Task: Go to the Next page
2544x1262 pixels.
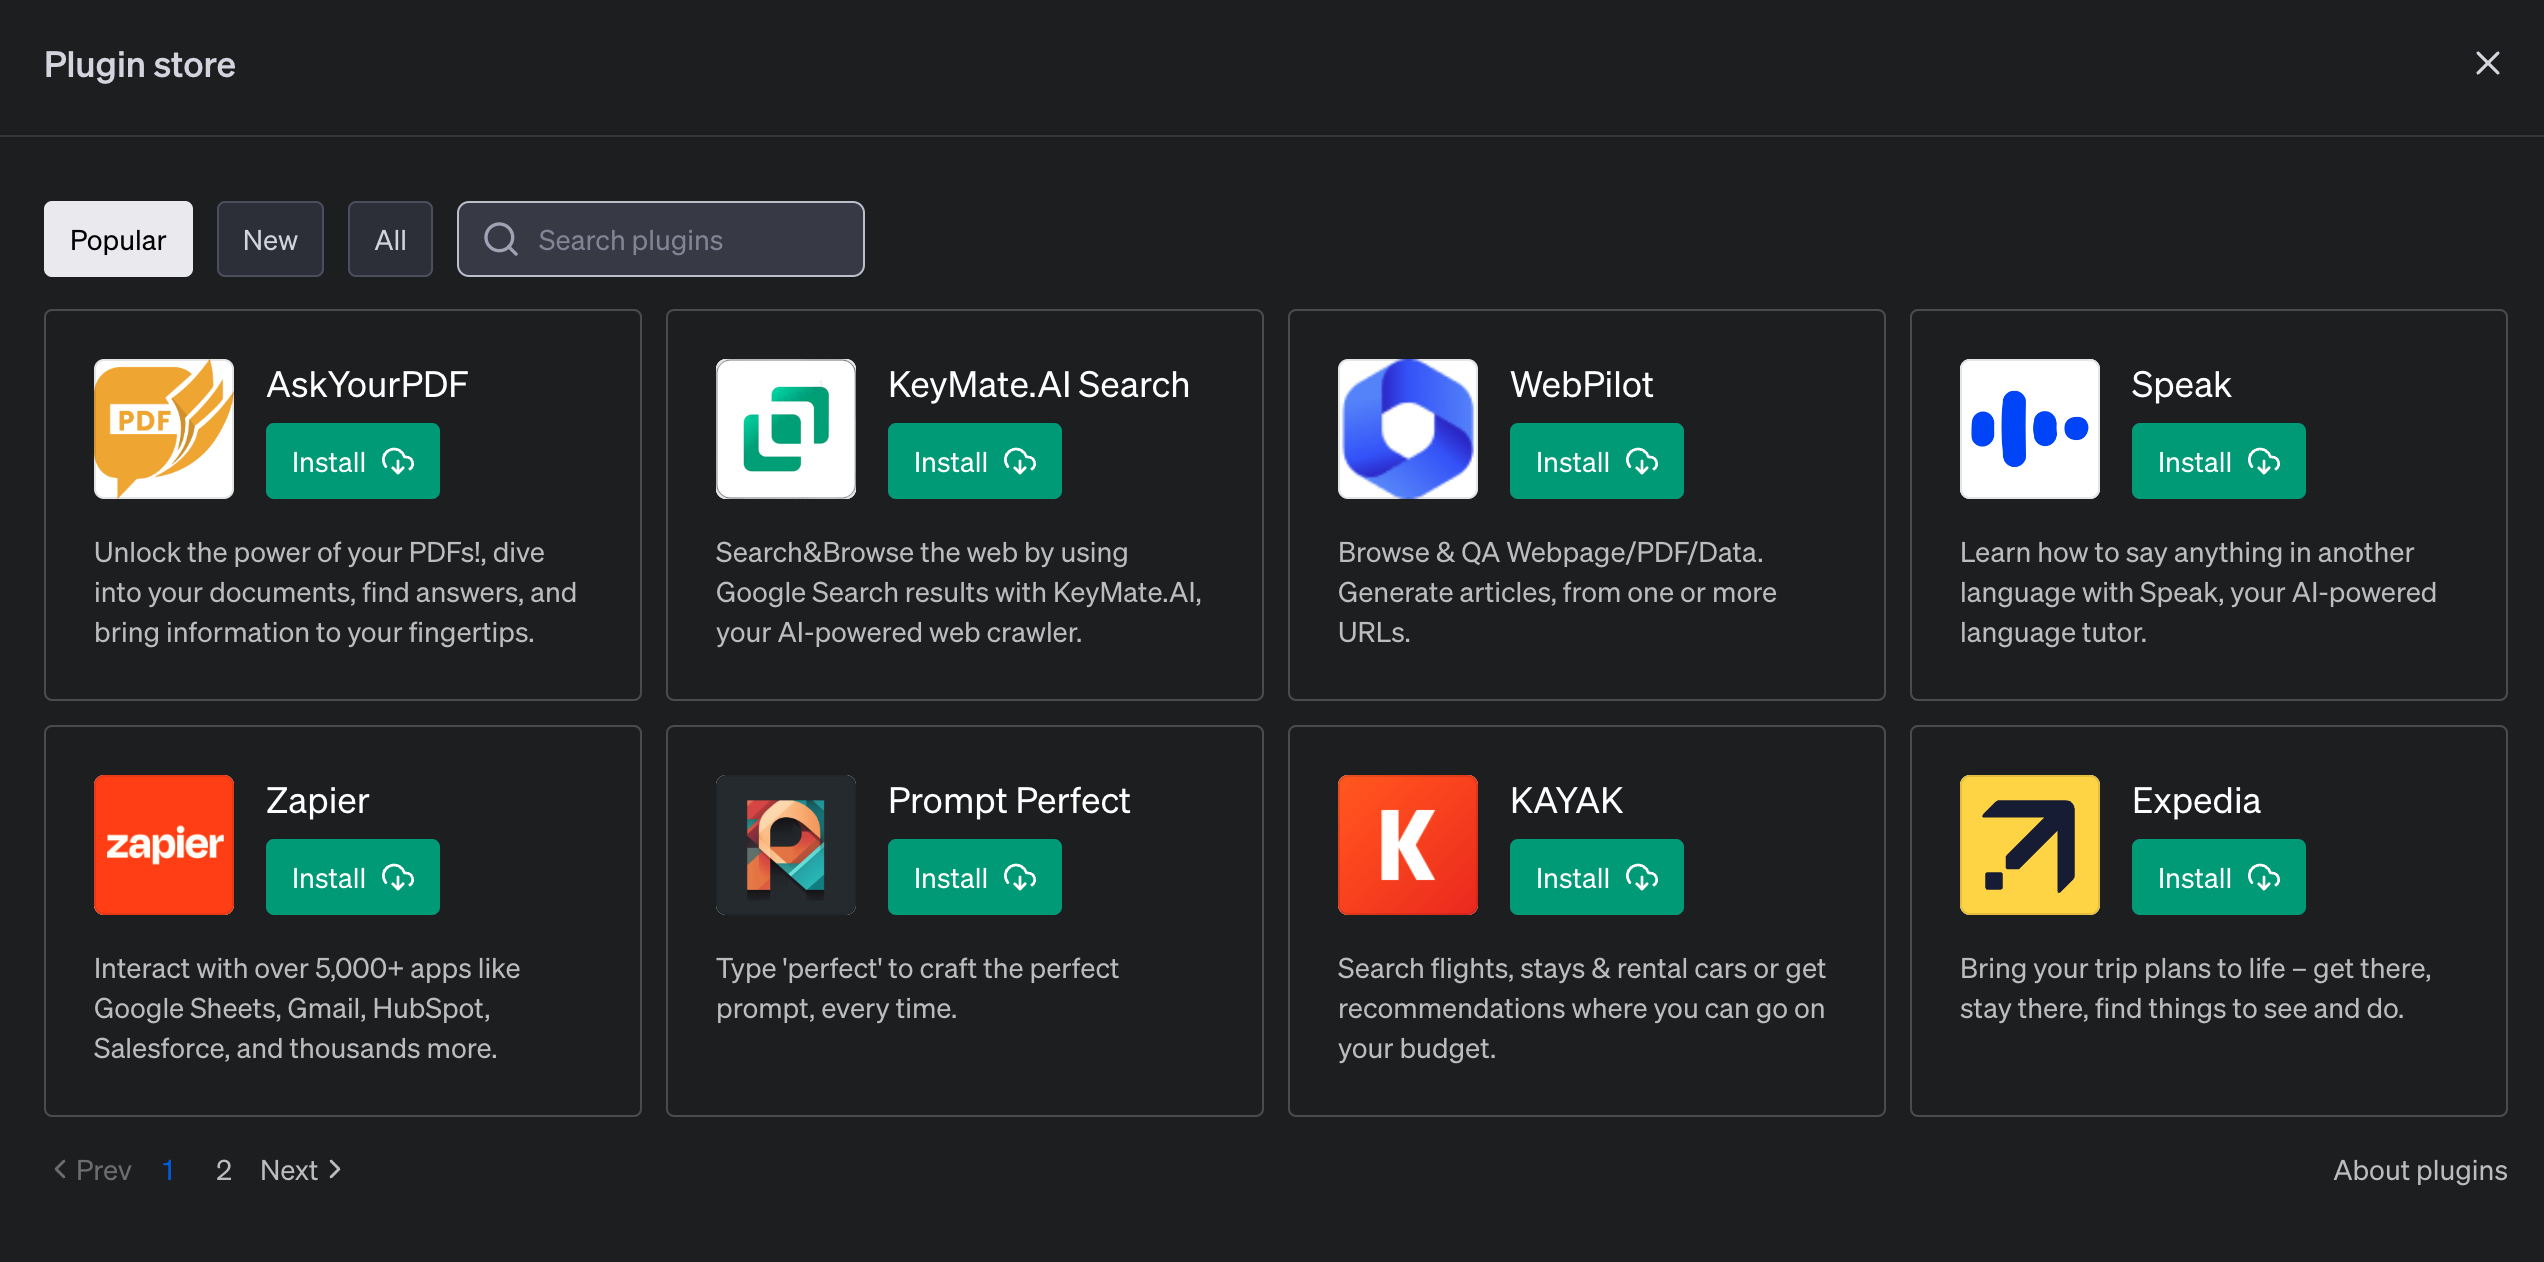Action: coord(301,1170)
